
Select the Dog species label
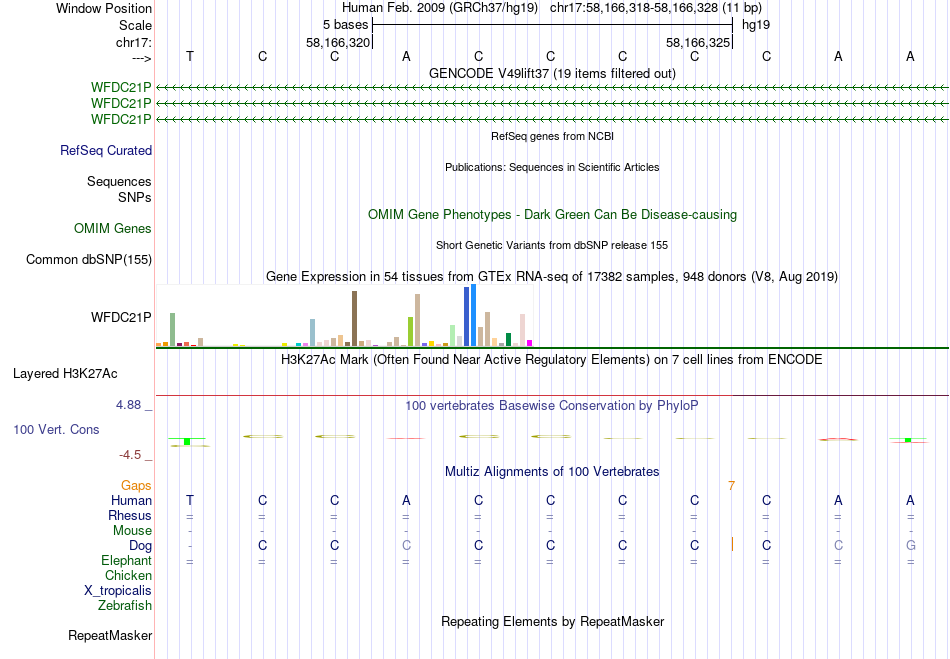point(140,546)
